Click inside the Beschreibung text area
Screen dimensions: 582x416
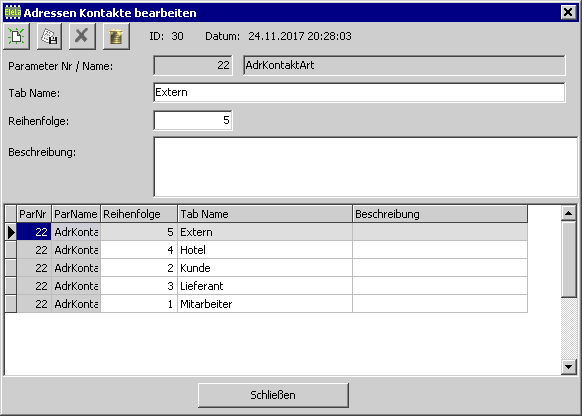pyautogui.click(x=365, y=167)
